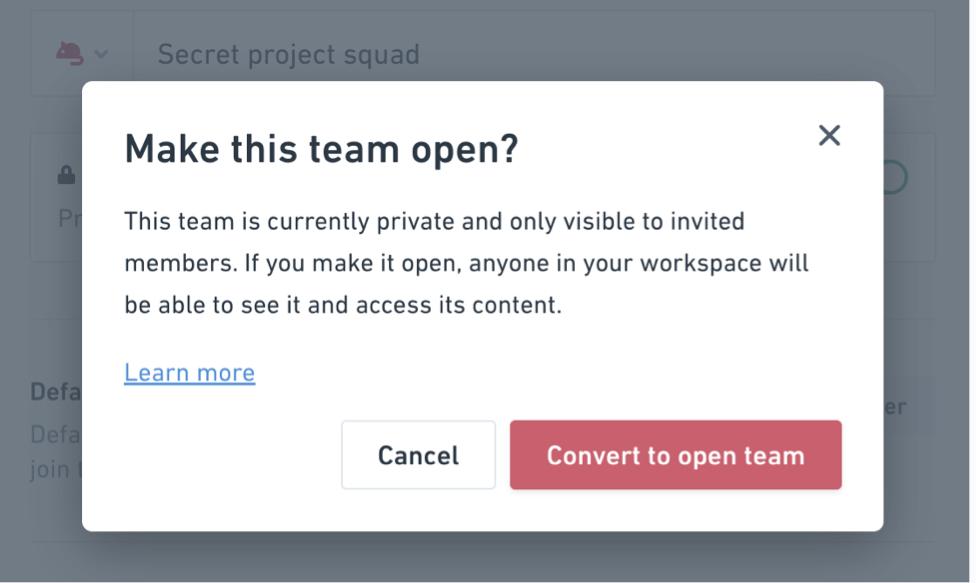Click the Make this team open? heading
The height and width of the screenshot is (583, 976).
pos(321,149)
